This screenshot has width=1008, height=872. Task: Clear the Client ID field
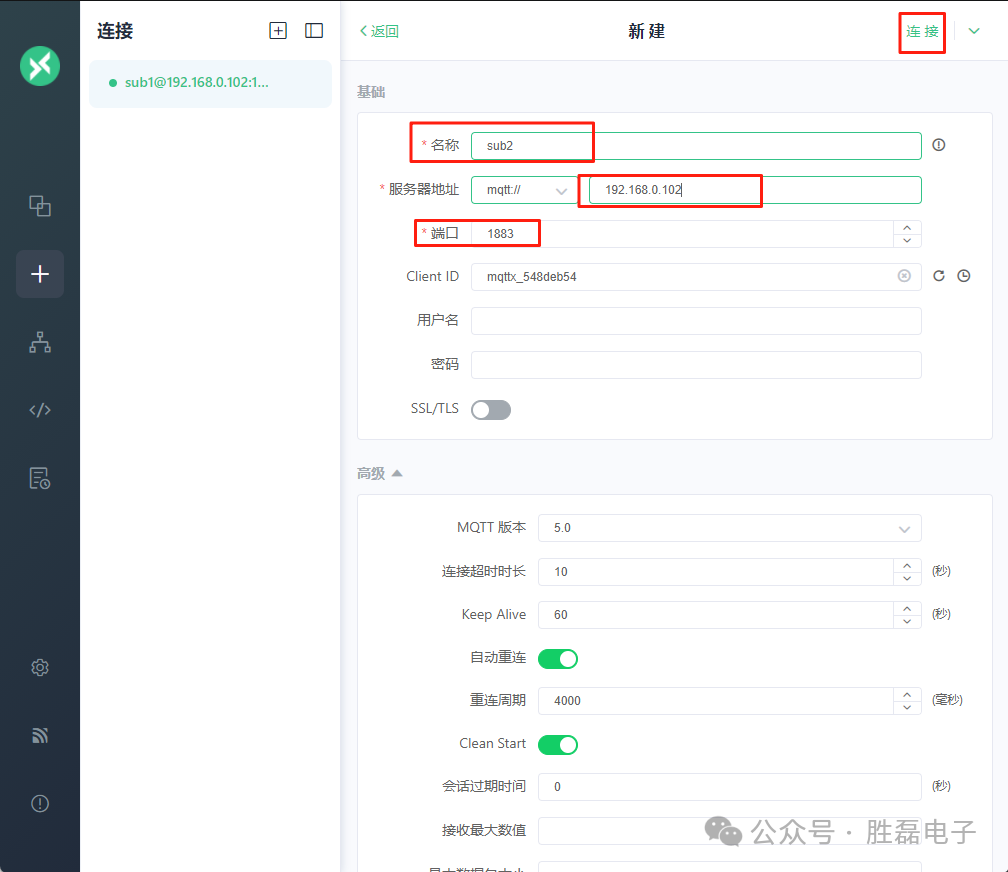tap(904, 276)
